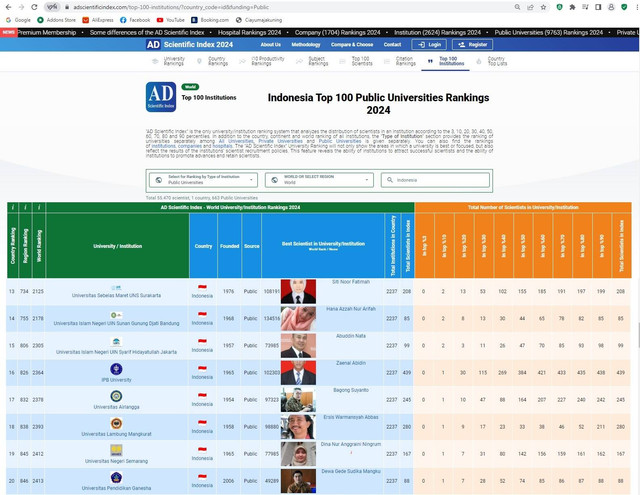Image resolution: width=640 pixels, height=495 pixels.
Task: Toggle the browser side panel icon
Action: 598,7
